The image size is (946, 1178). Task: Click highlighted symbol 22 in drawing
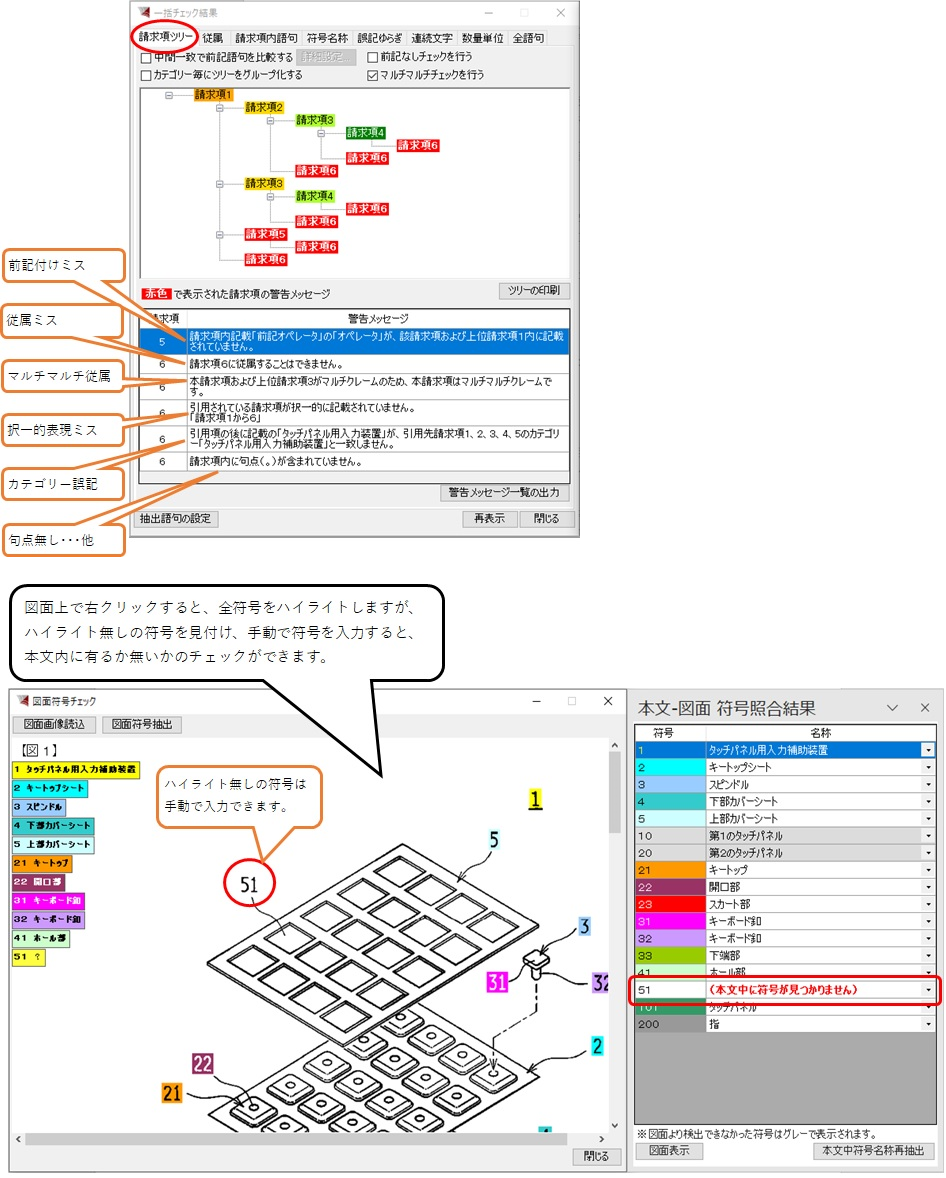coord(203,1064)
